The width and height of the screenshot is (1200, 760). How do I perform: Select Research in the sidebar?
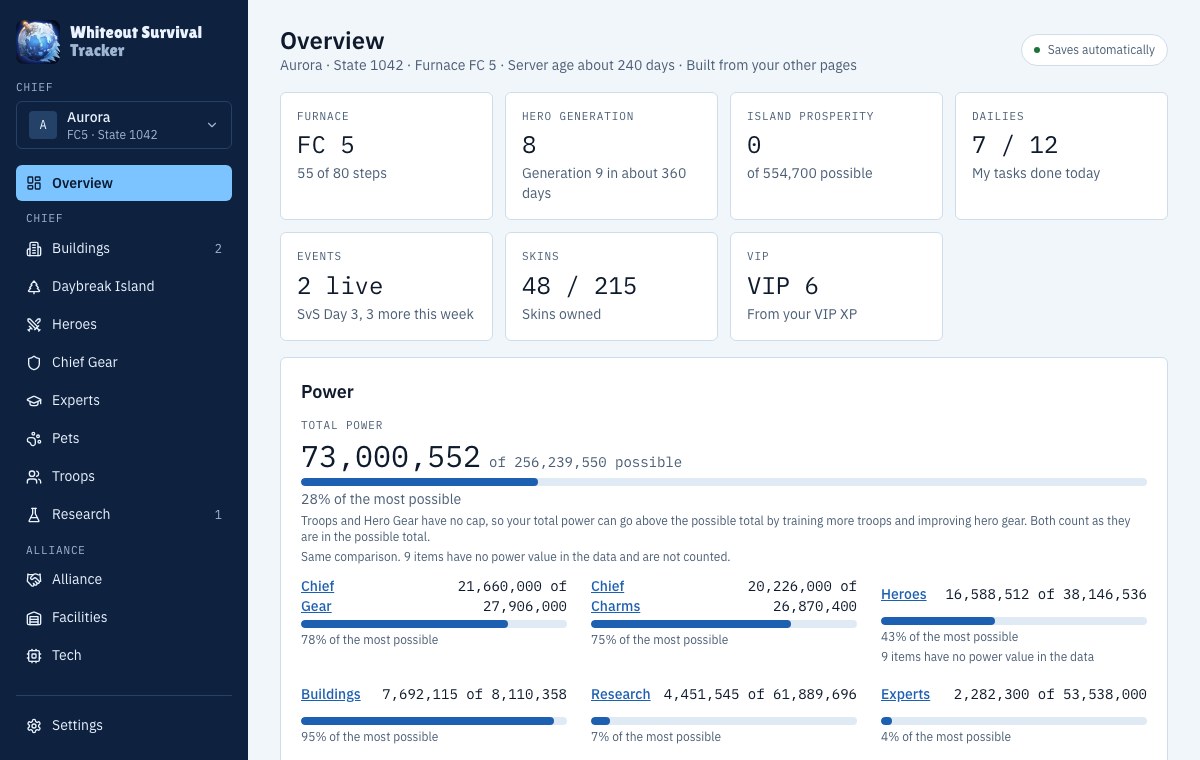click(x=124, y=514)
